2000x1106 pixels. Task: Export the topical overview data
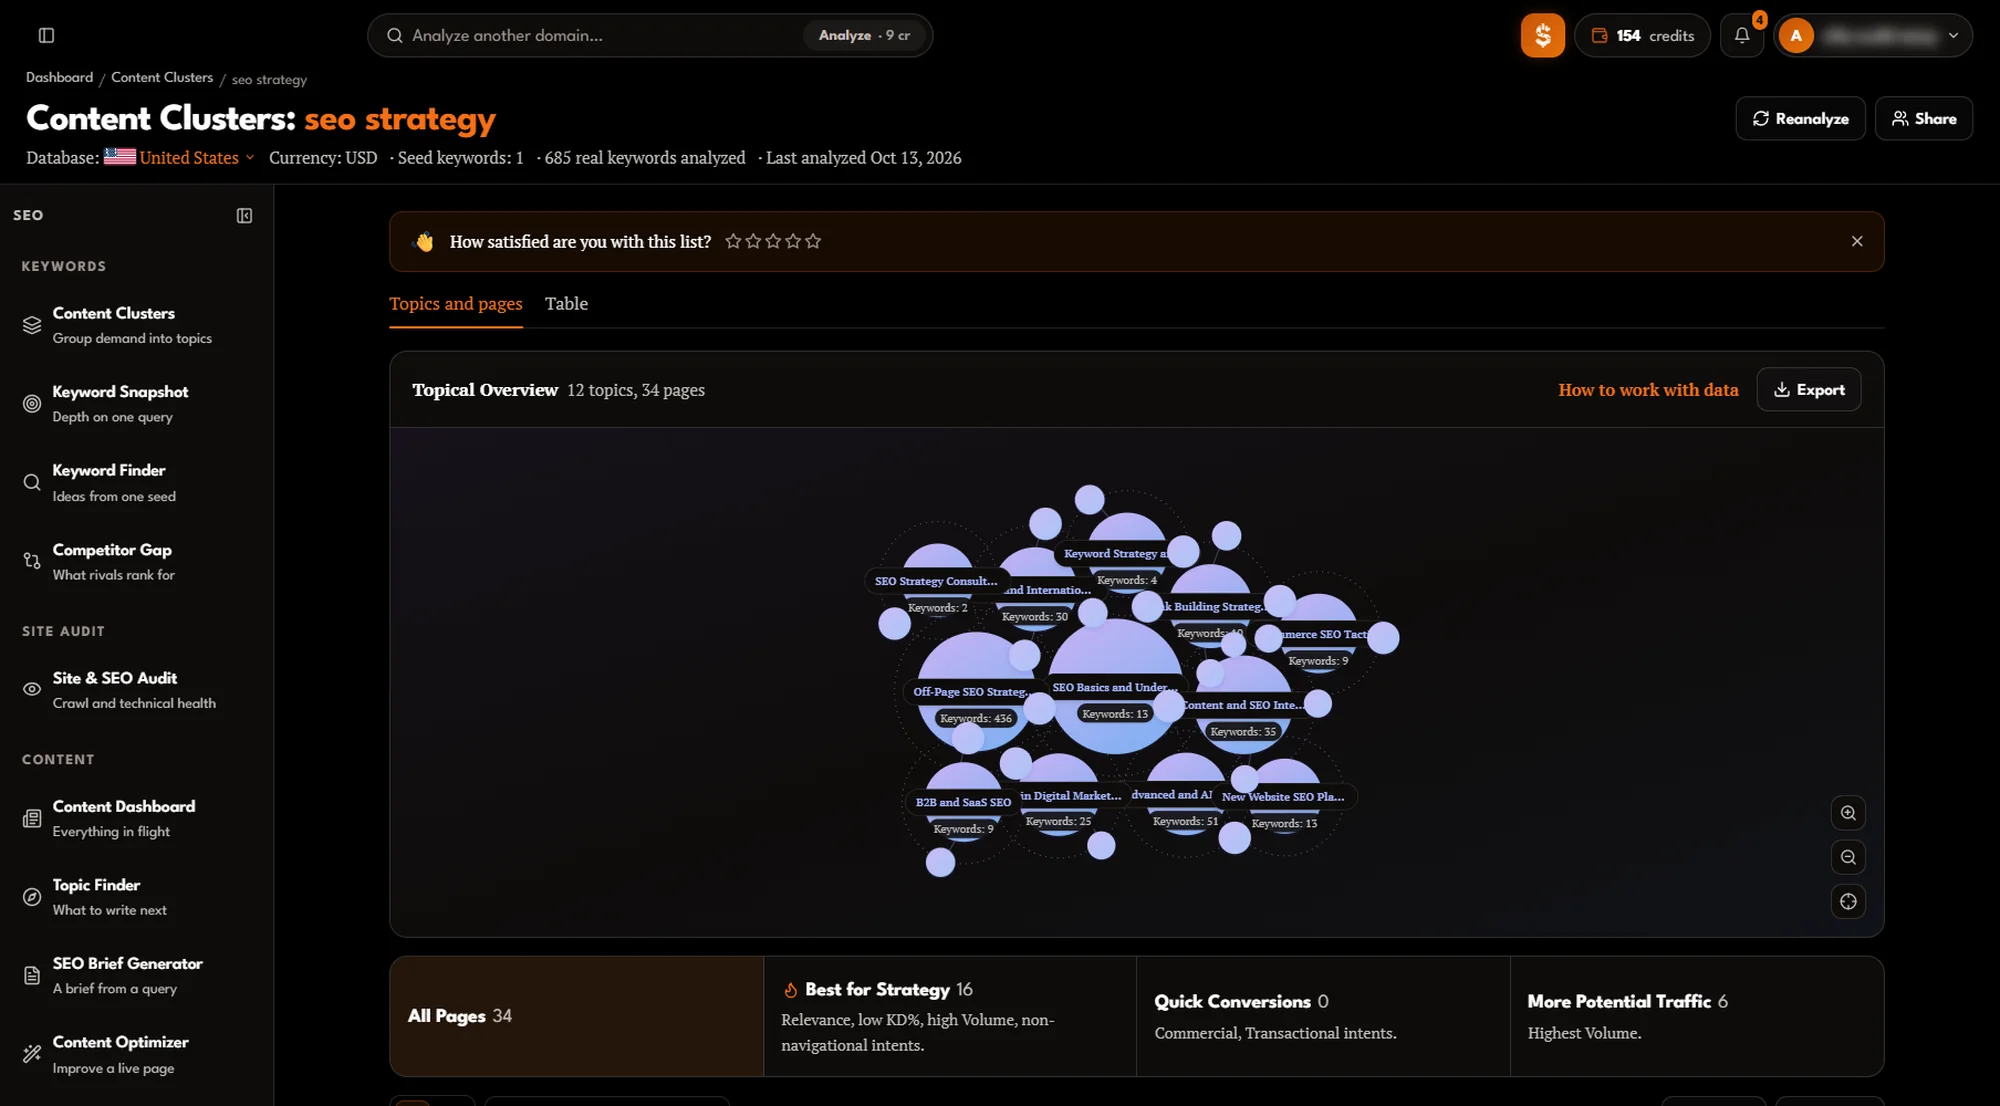[1808, 390]
